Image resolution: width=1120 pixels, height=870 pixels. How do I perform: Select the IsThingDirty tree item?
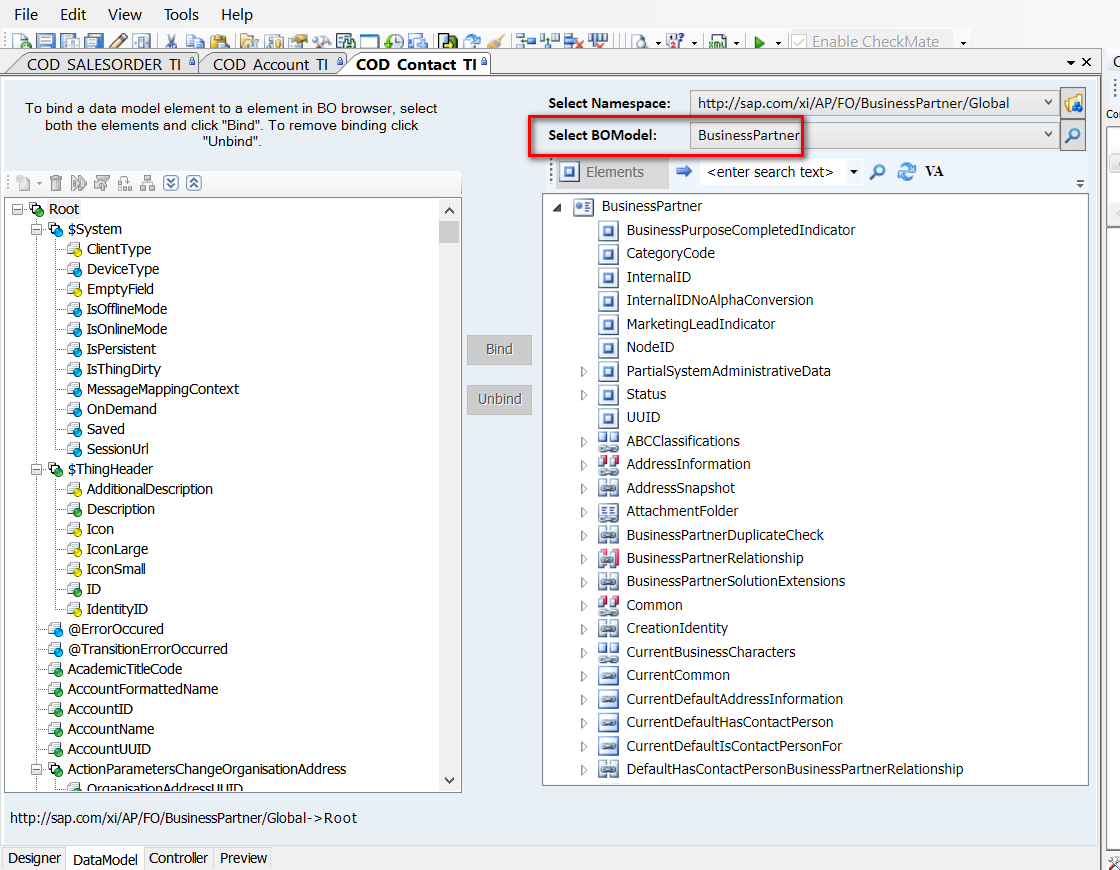coord(124,369)
